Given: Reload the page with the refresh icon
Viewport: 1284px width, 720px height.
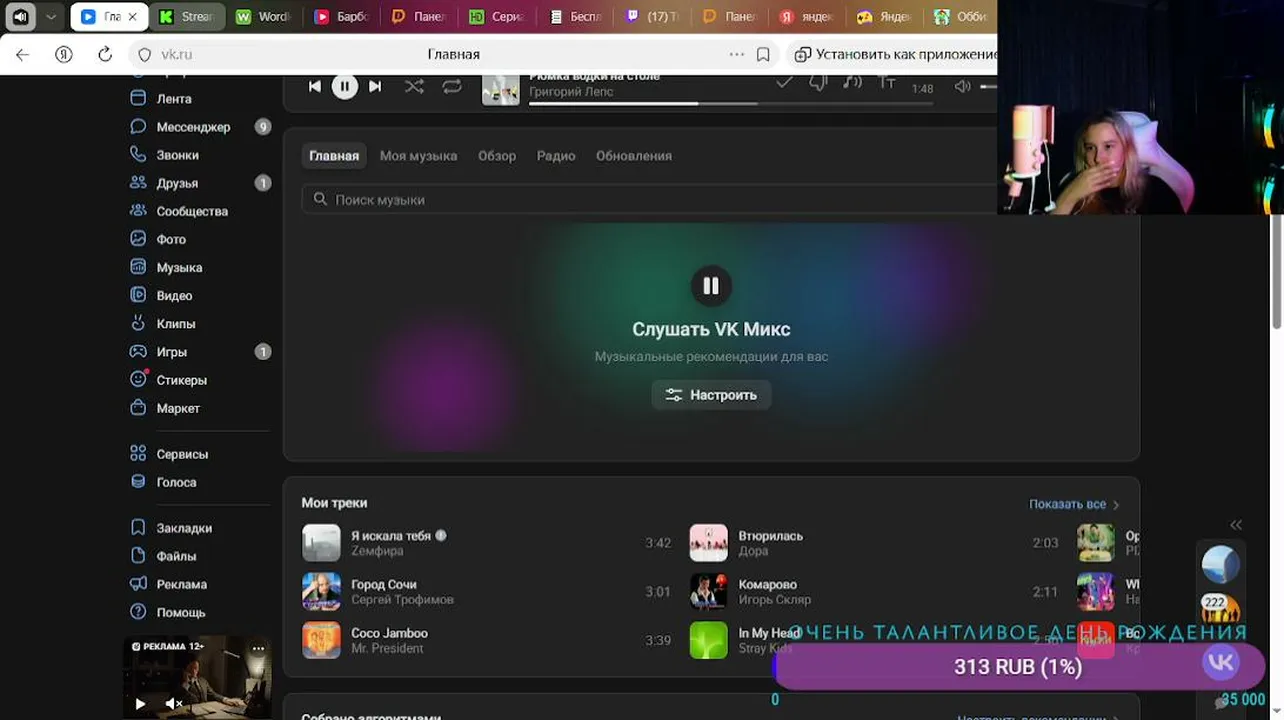Looking at the screenshot, I should pyautogui.click(x=105, y=55).
